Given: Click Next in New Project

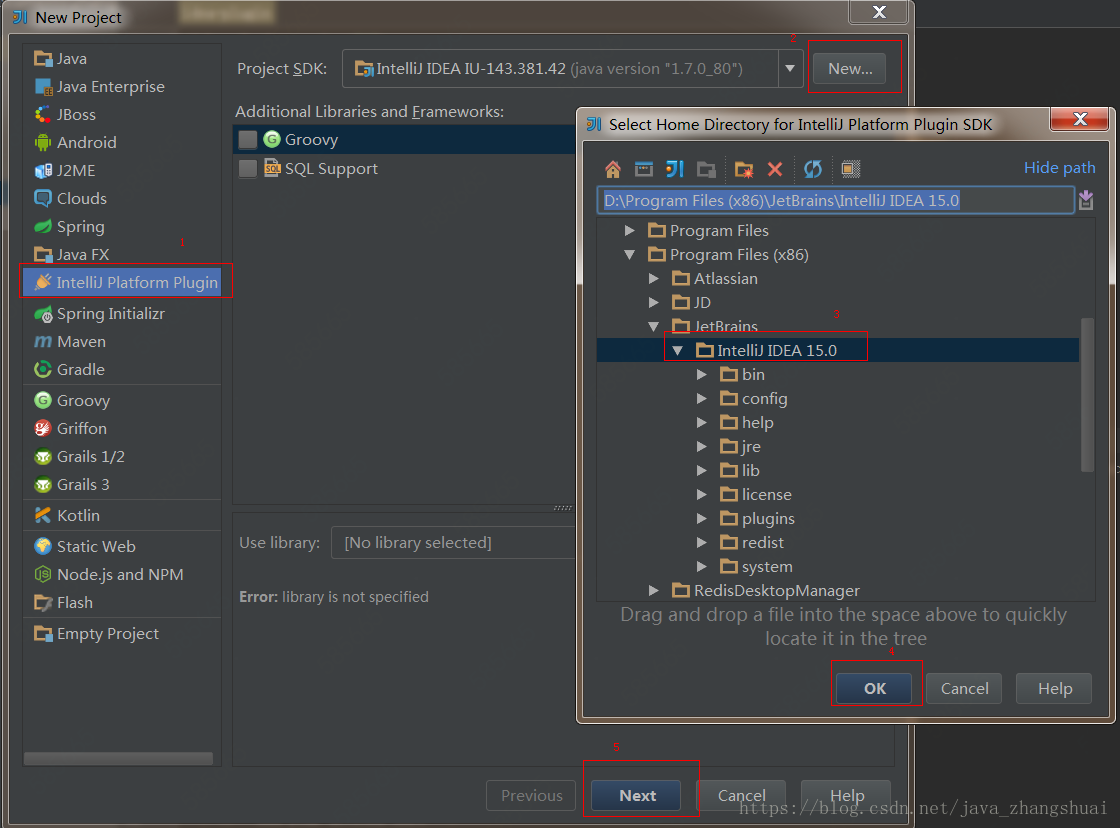Looking at the screenshot, I should point(637,796).
